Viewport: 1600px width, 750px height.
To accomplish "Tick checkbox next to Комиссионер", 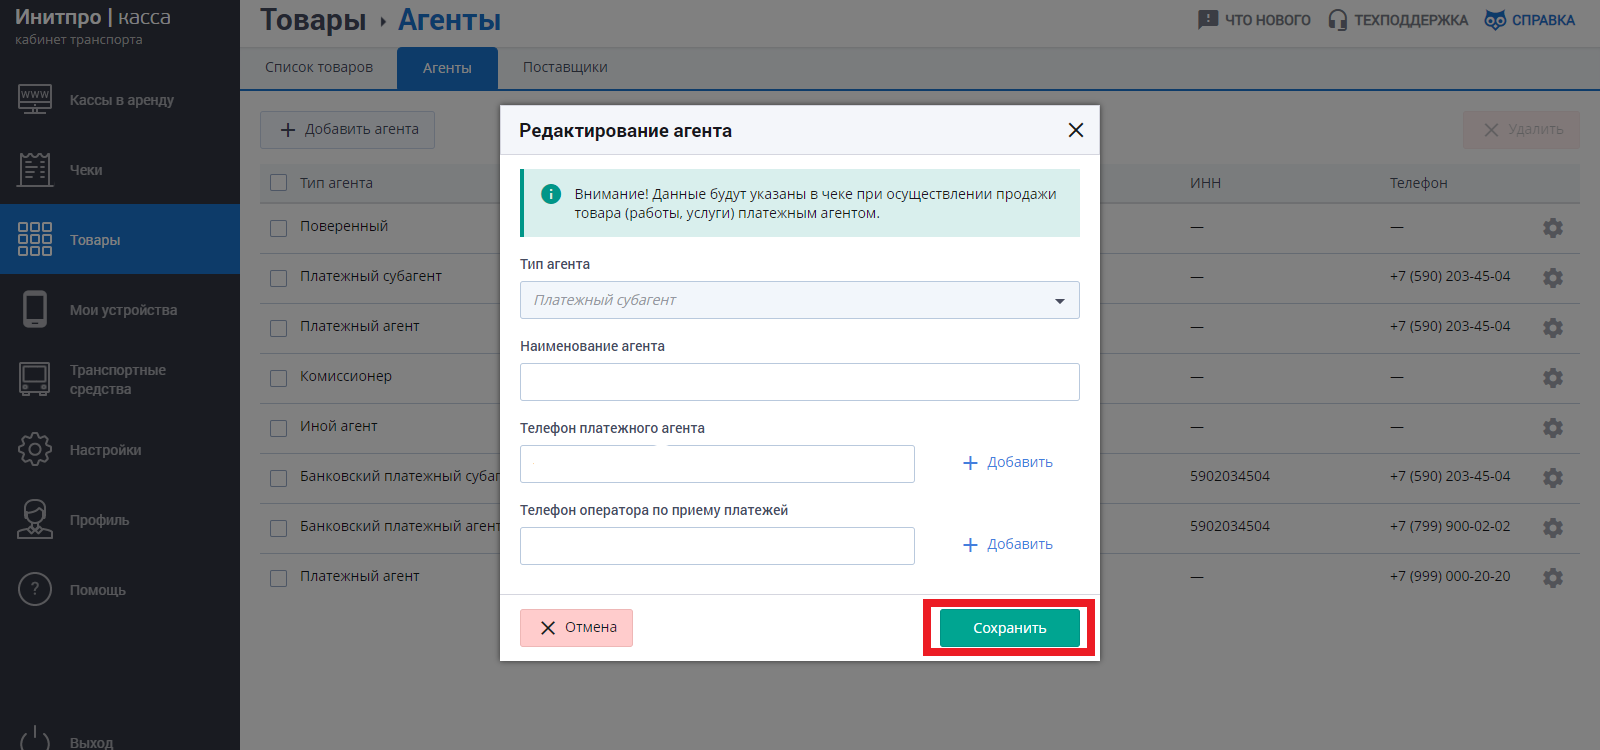I will tap(279, 378).
